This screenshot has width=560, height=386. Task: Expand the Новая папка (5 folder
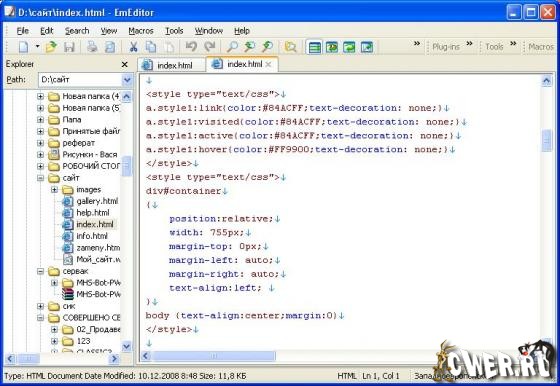click(x=40, y=108)
